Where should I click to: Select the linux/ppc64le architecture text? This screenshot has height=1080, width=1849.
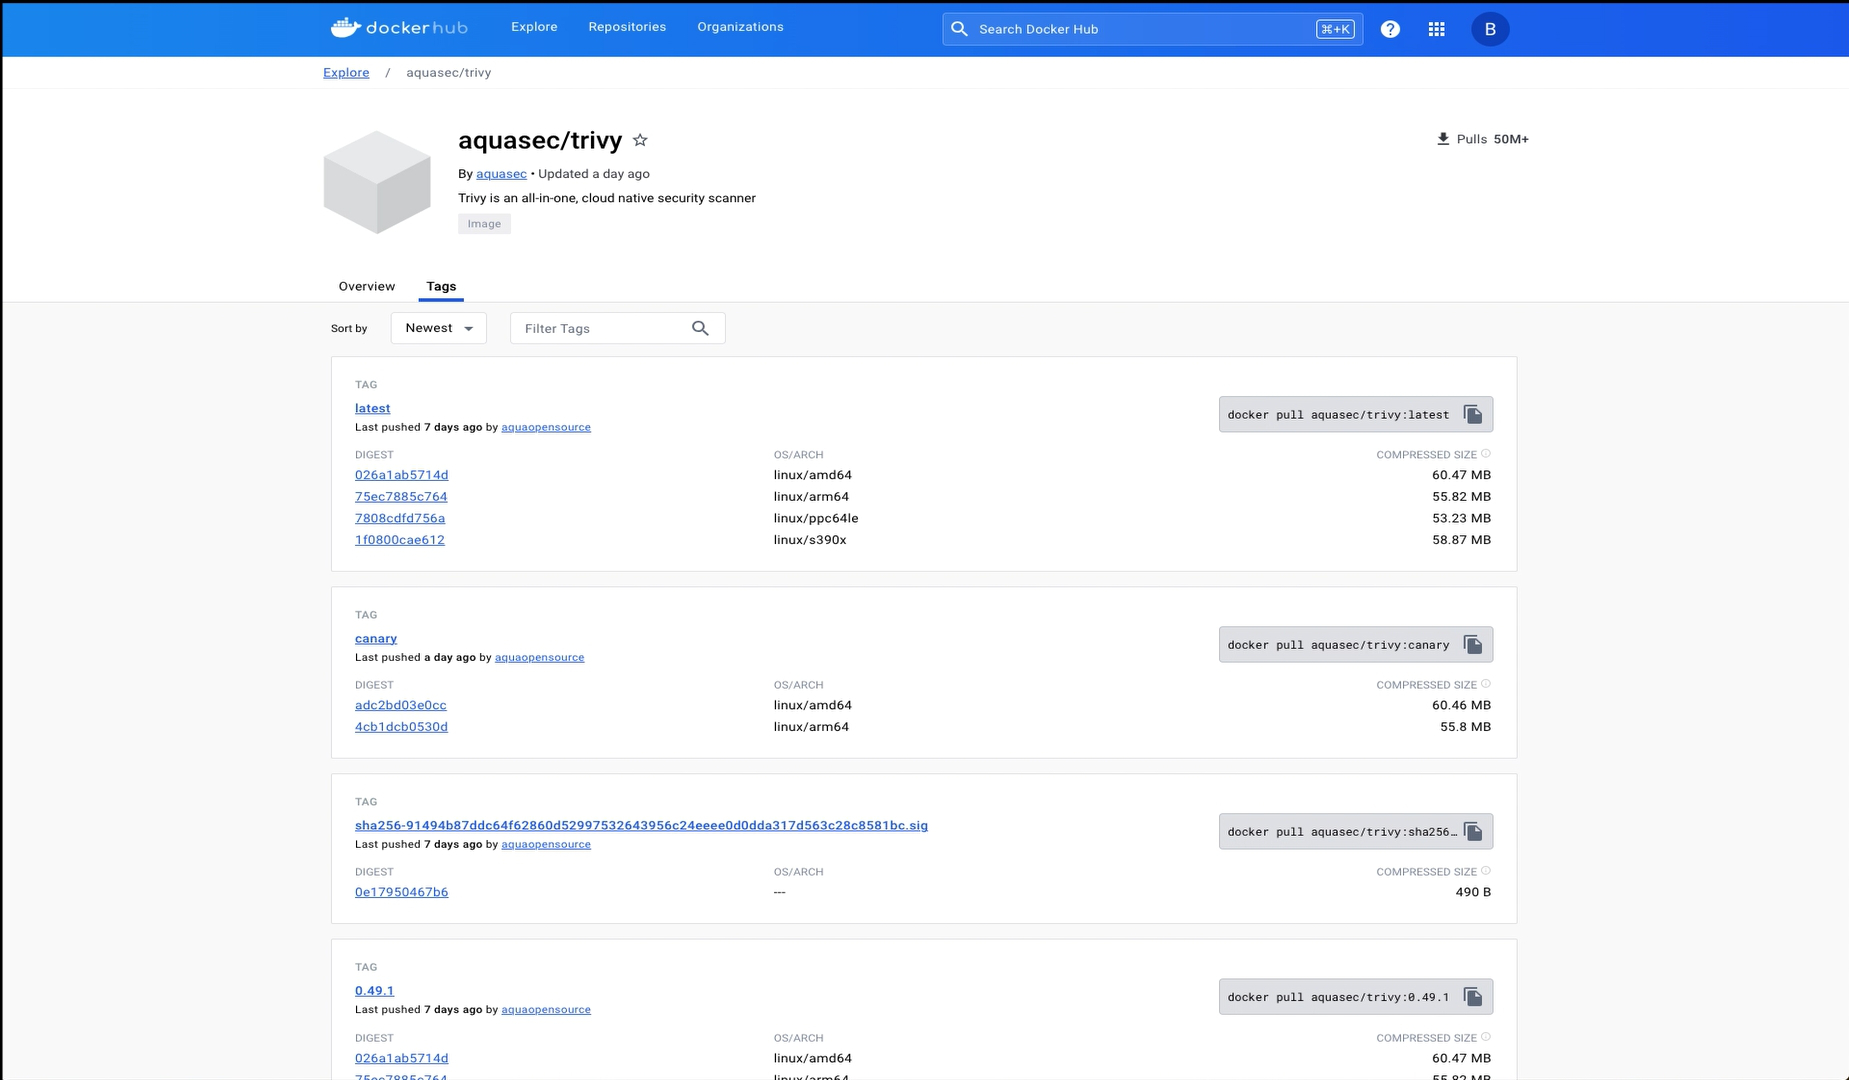(816, 518)
